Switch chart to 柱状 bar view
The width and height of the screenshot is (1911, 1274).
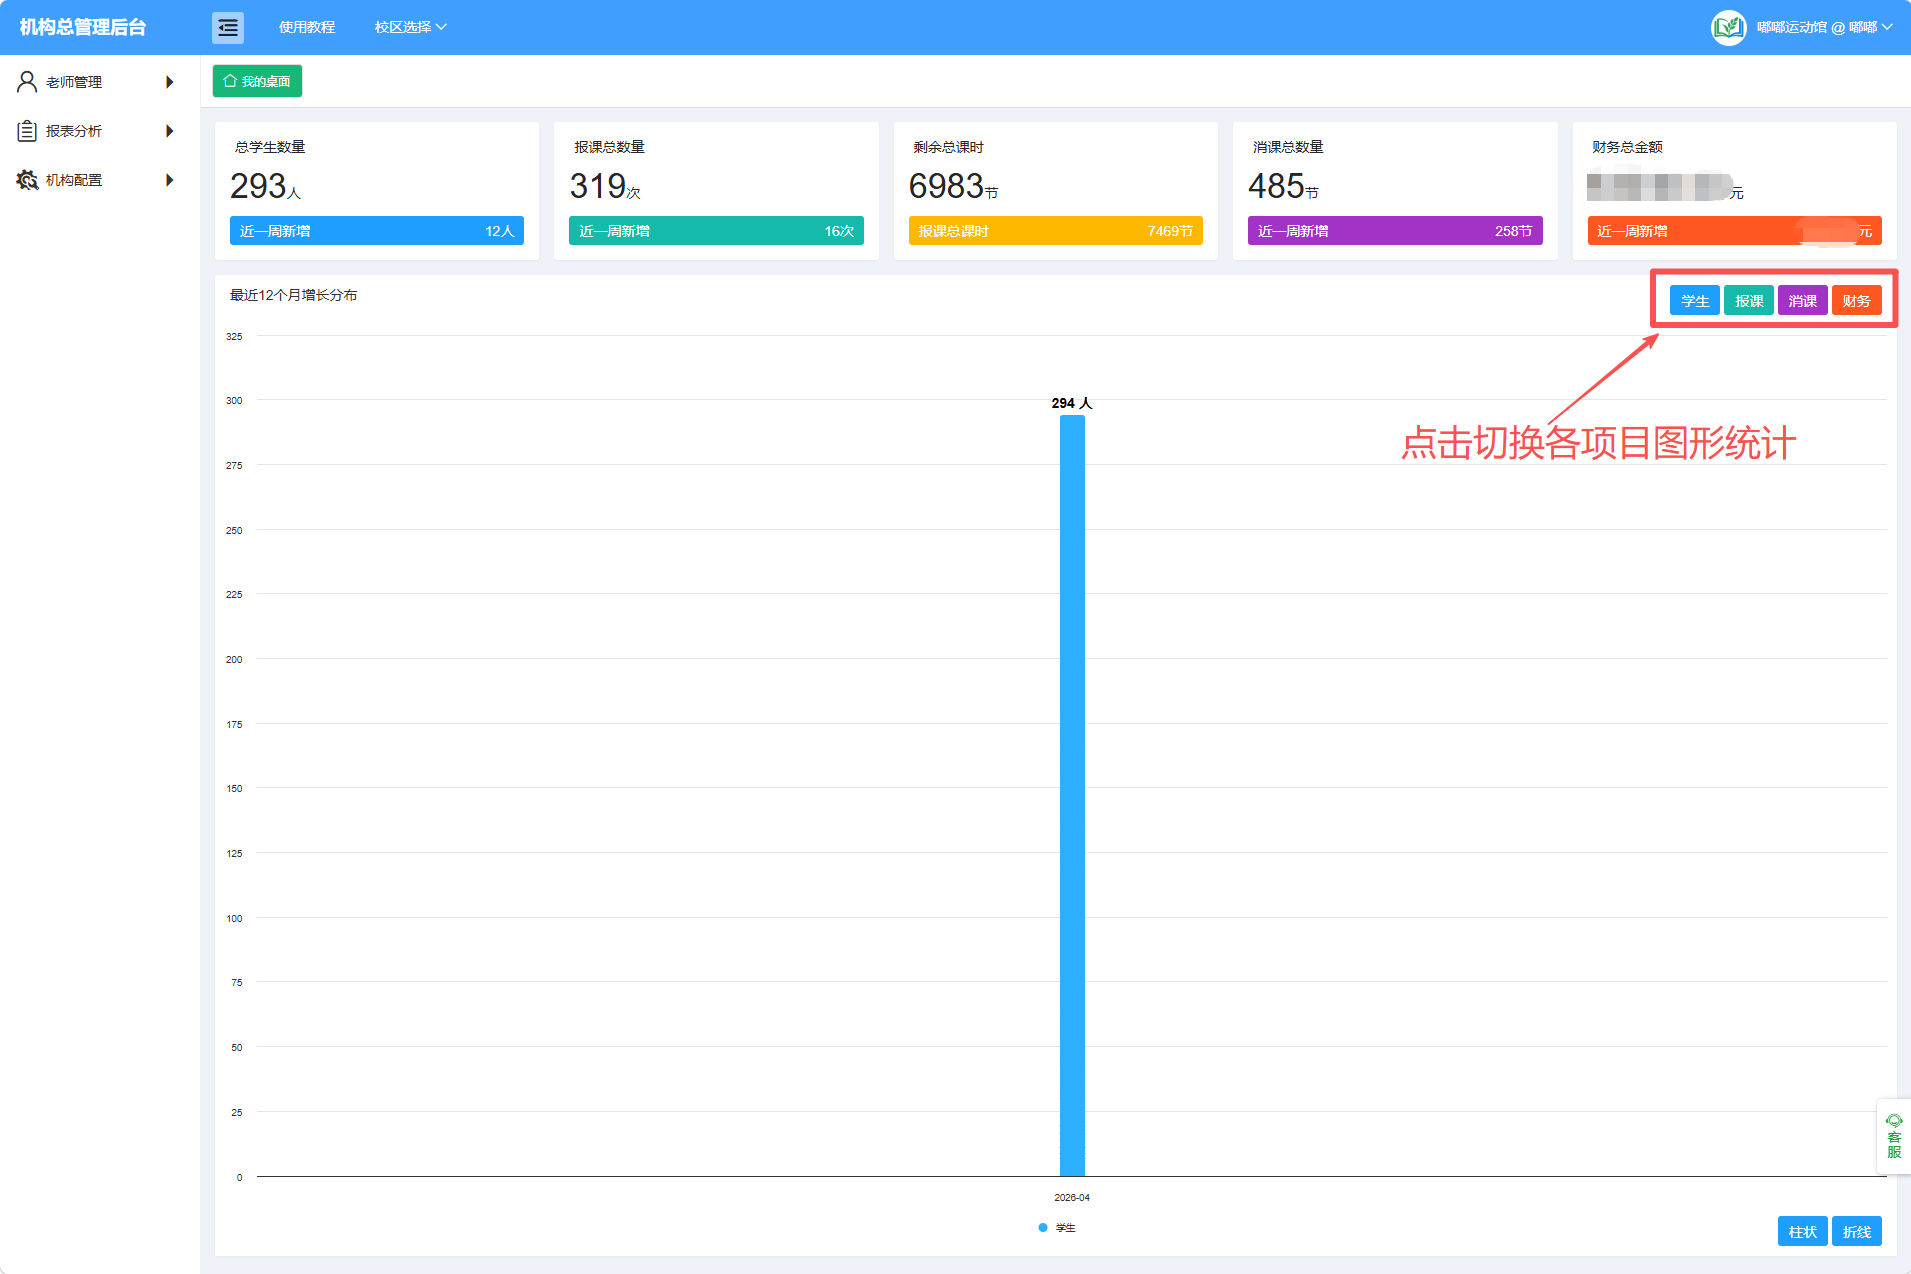[1803, 1231]
